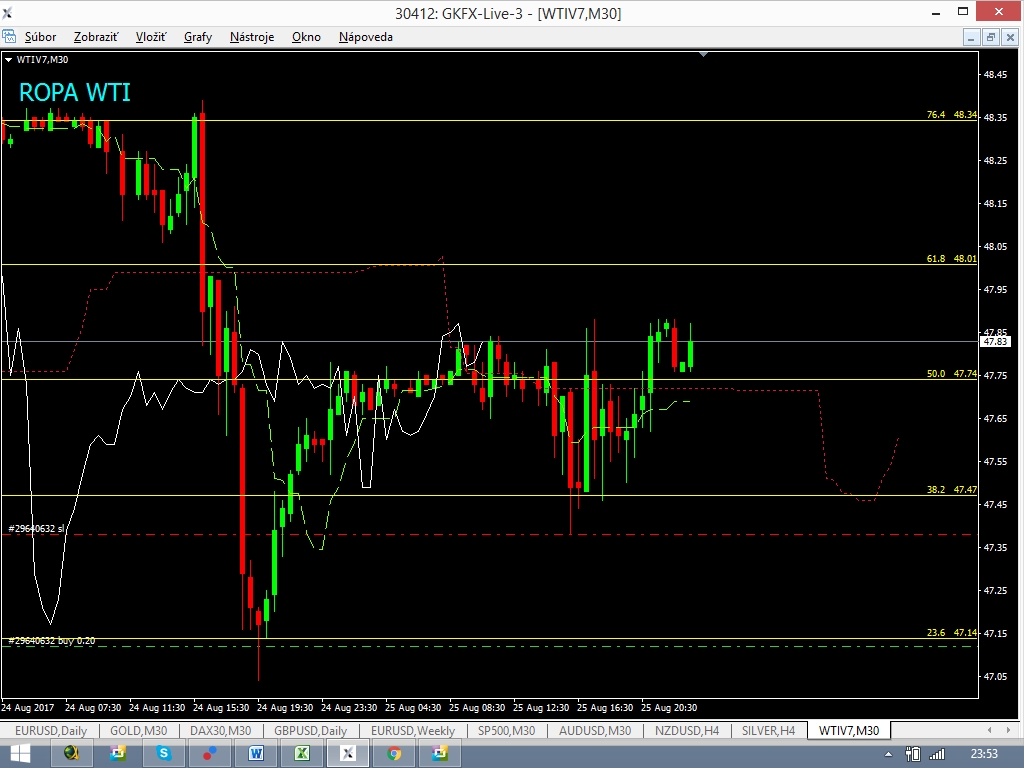This screenshot has width=1024, height=768.
Task: Switch to Word in the taskbar
Action: click(x=256, y=753)
